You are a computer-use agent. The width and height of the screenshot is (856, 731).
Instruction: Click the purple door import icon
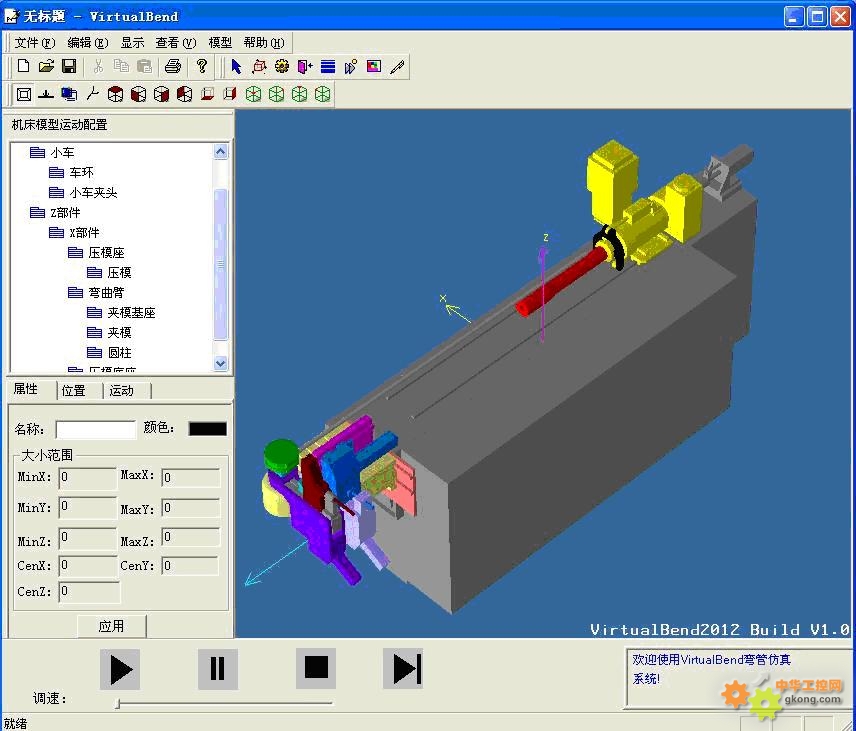[x=305, y=67]
